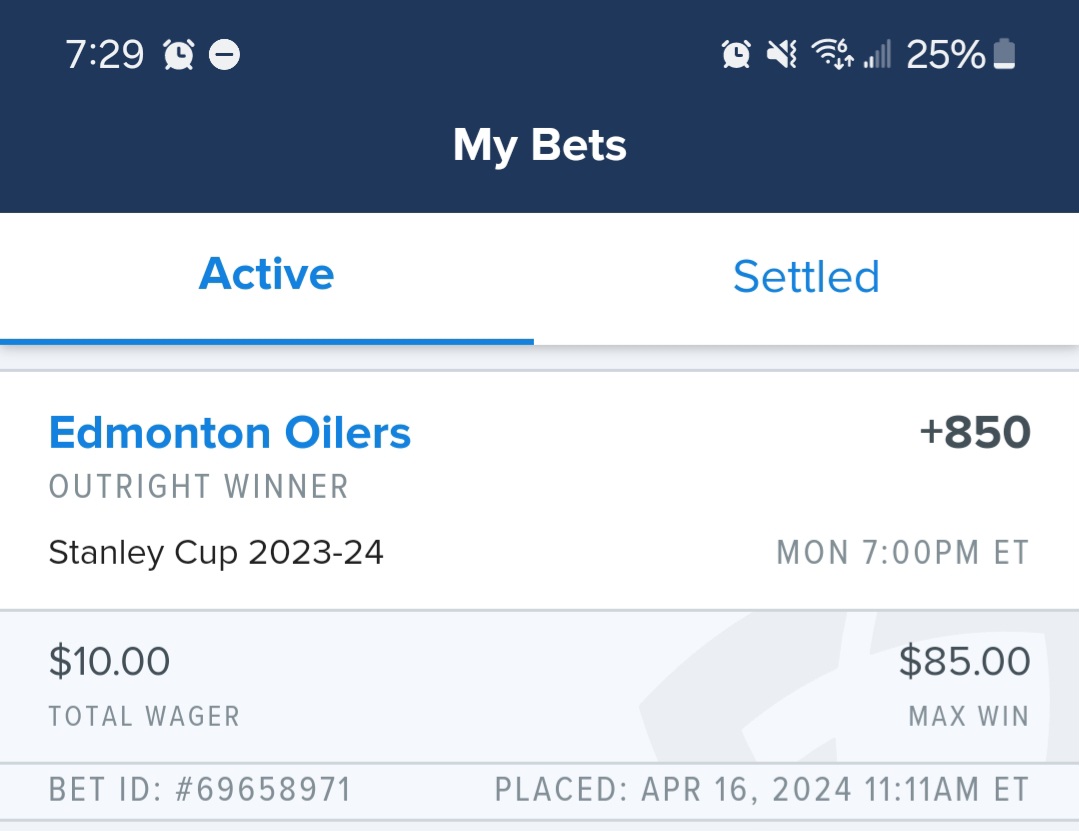Screen dimensions: 1079x831
Task: Click the My Bets header title
Action: pos(540,146)
